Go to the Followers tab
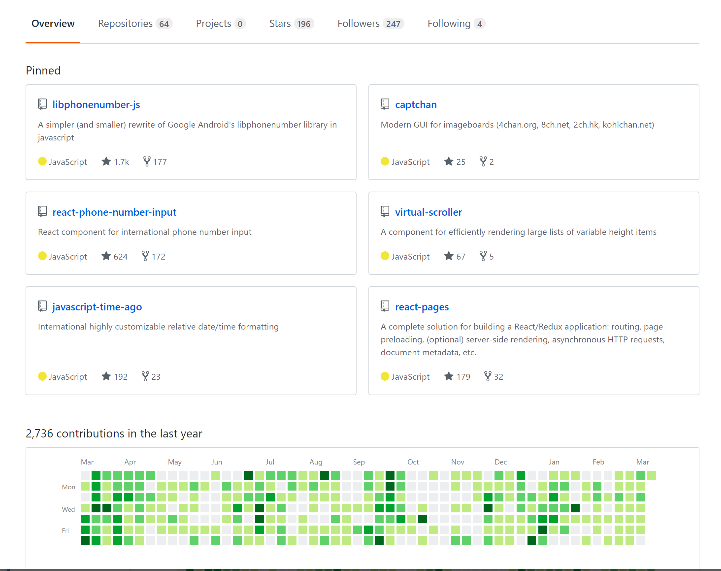The width and height of the screenshot is (721, 571). point(370,23)
